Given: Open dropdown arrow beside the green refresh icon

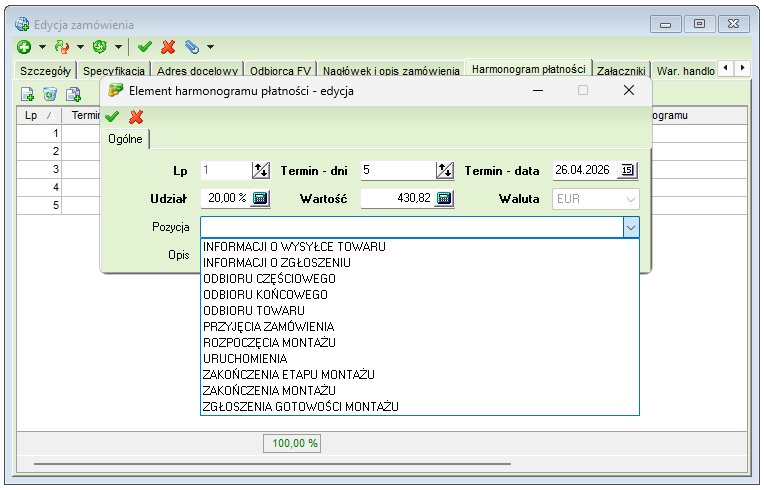Looking at the screenshot, I should click(118, 47).
